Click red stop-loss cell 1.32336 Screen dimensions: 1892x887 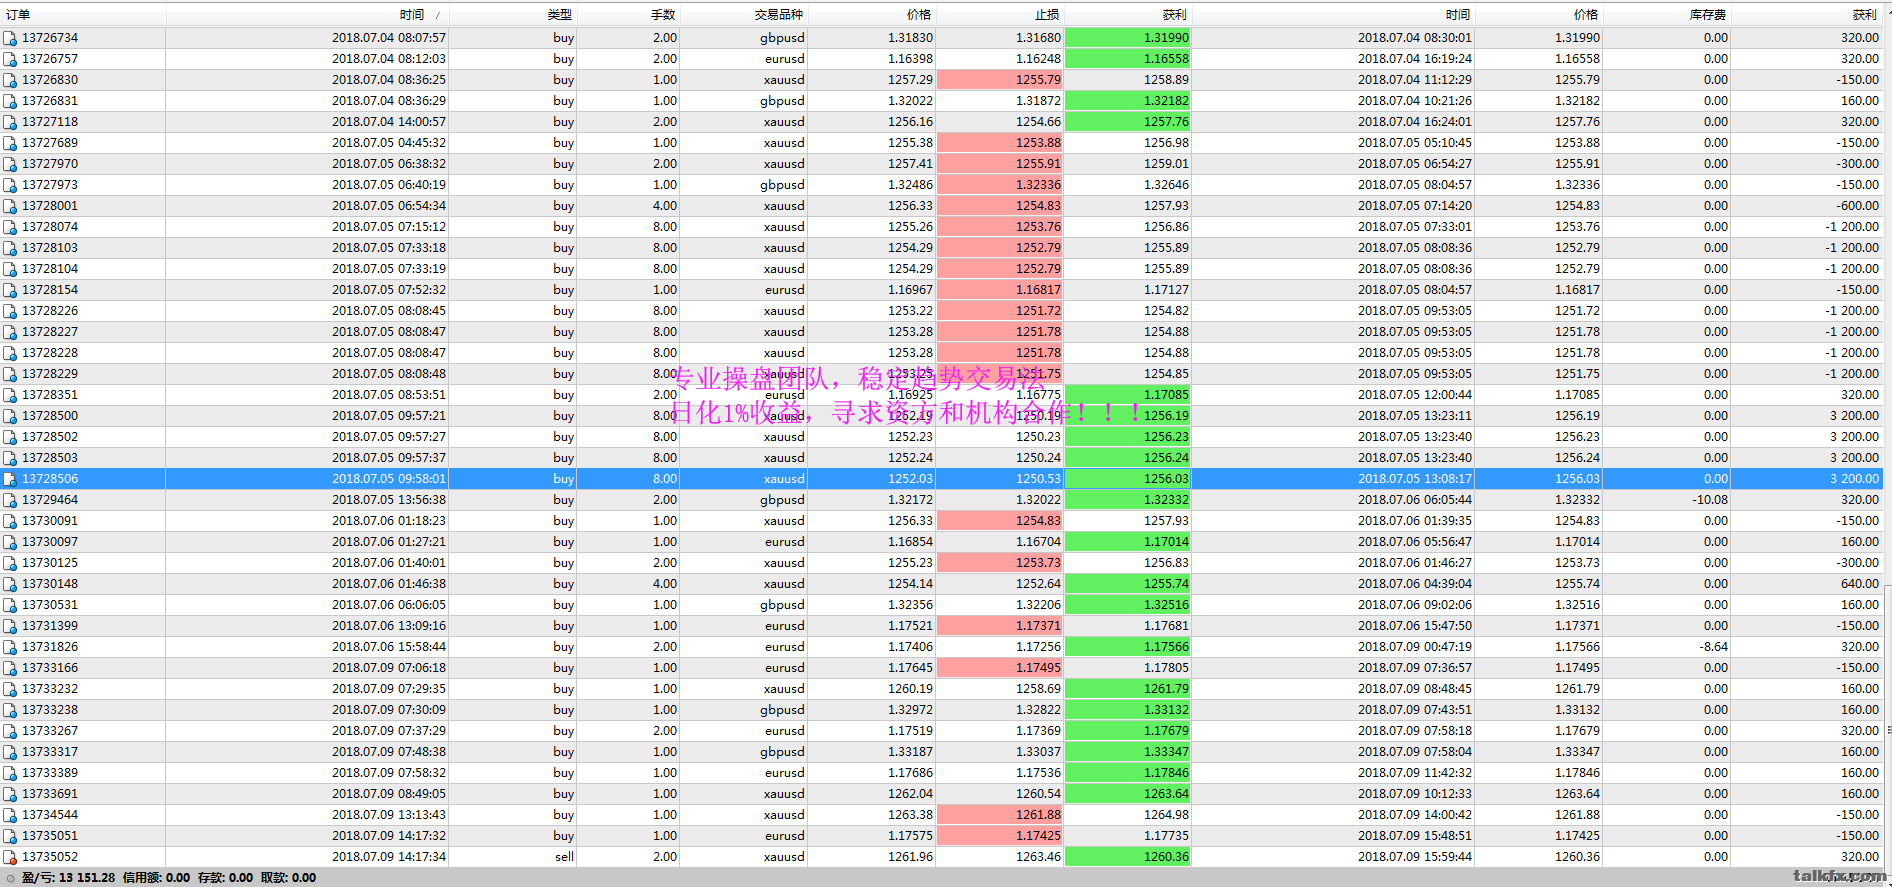[1000, 185]
